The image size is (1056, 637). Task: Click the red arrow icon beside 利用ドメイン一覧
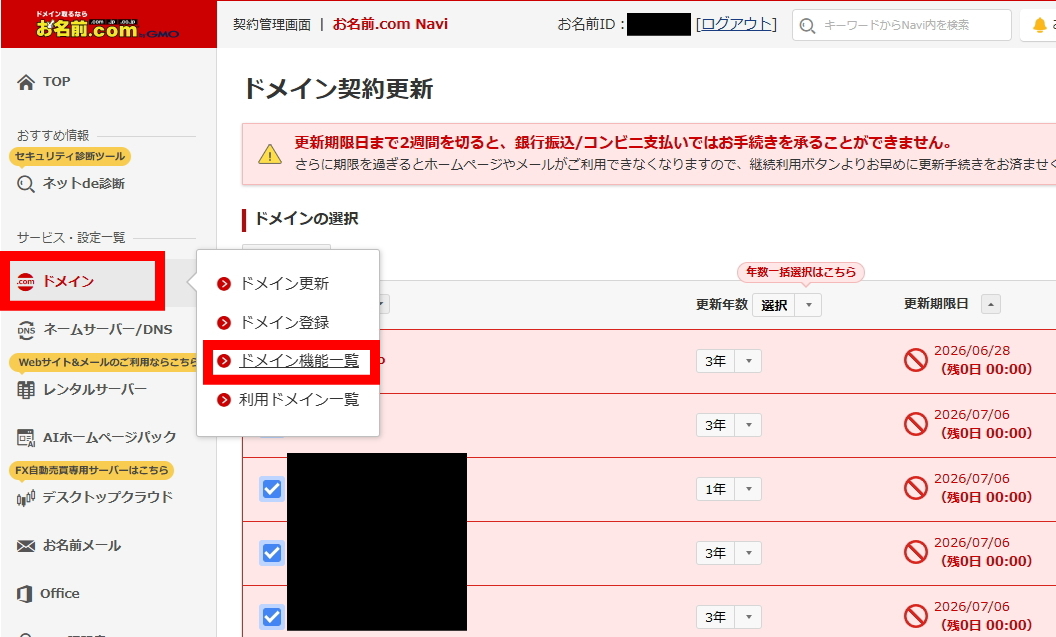click(x=224, y=400)
